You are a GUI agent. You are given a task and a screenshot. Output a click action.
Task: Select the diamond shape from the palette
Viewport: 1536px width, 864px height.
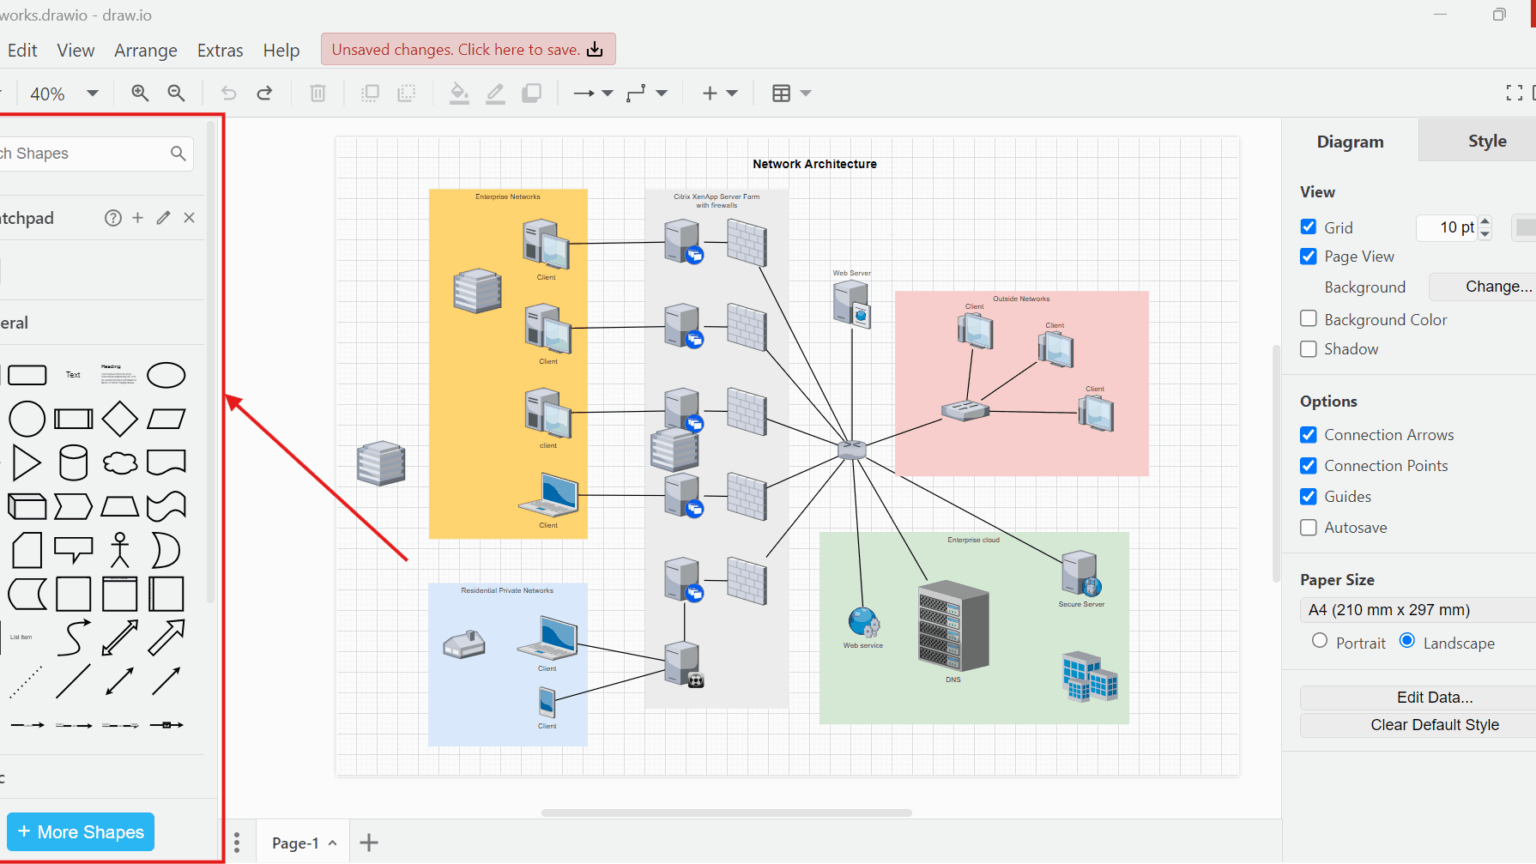pyautogui.click(x=120, y=419)
